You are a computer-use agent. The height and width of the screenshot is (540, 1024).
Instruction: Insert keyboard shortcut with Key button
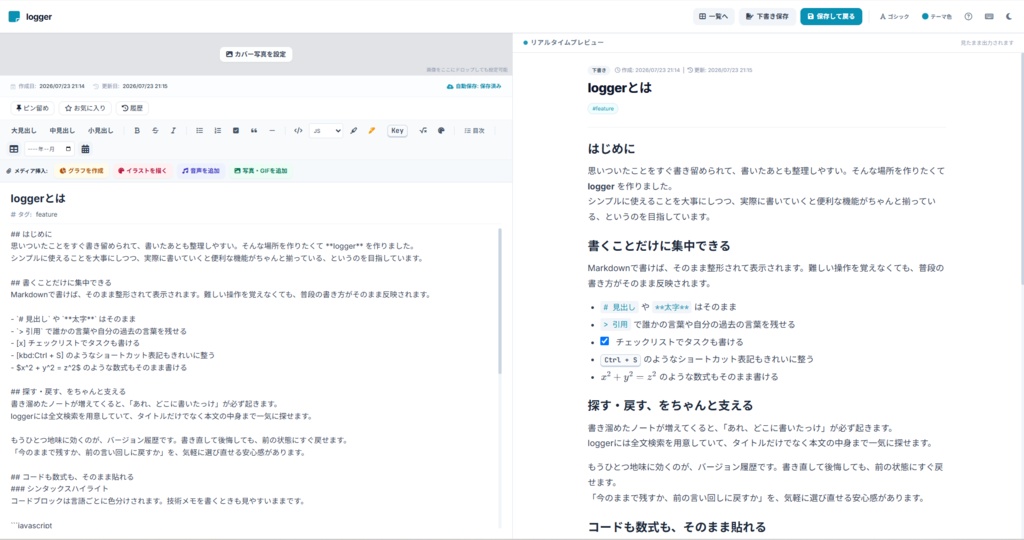[x=397, y=131]
